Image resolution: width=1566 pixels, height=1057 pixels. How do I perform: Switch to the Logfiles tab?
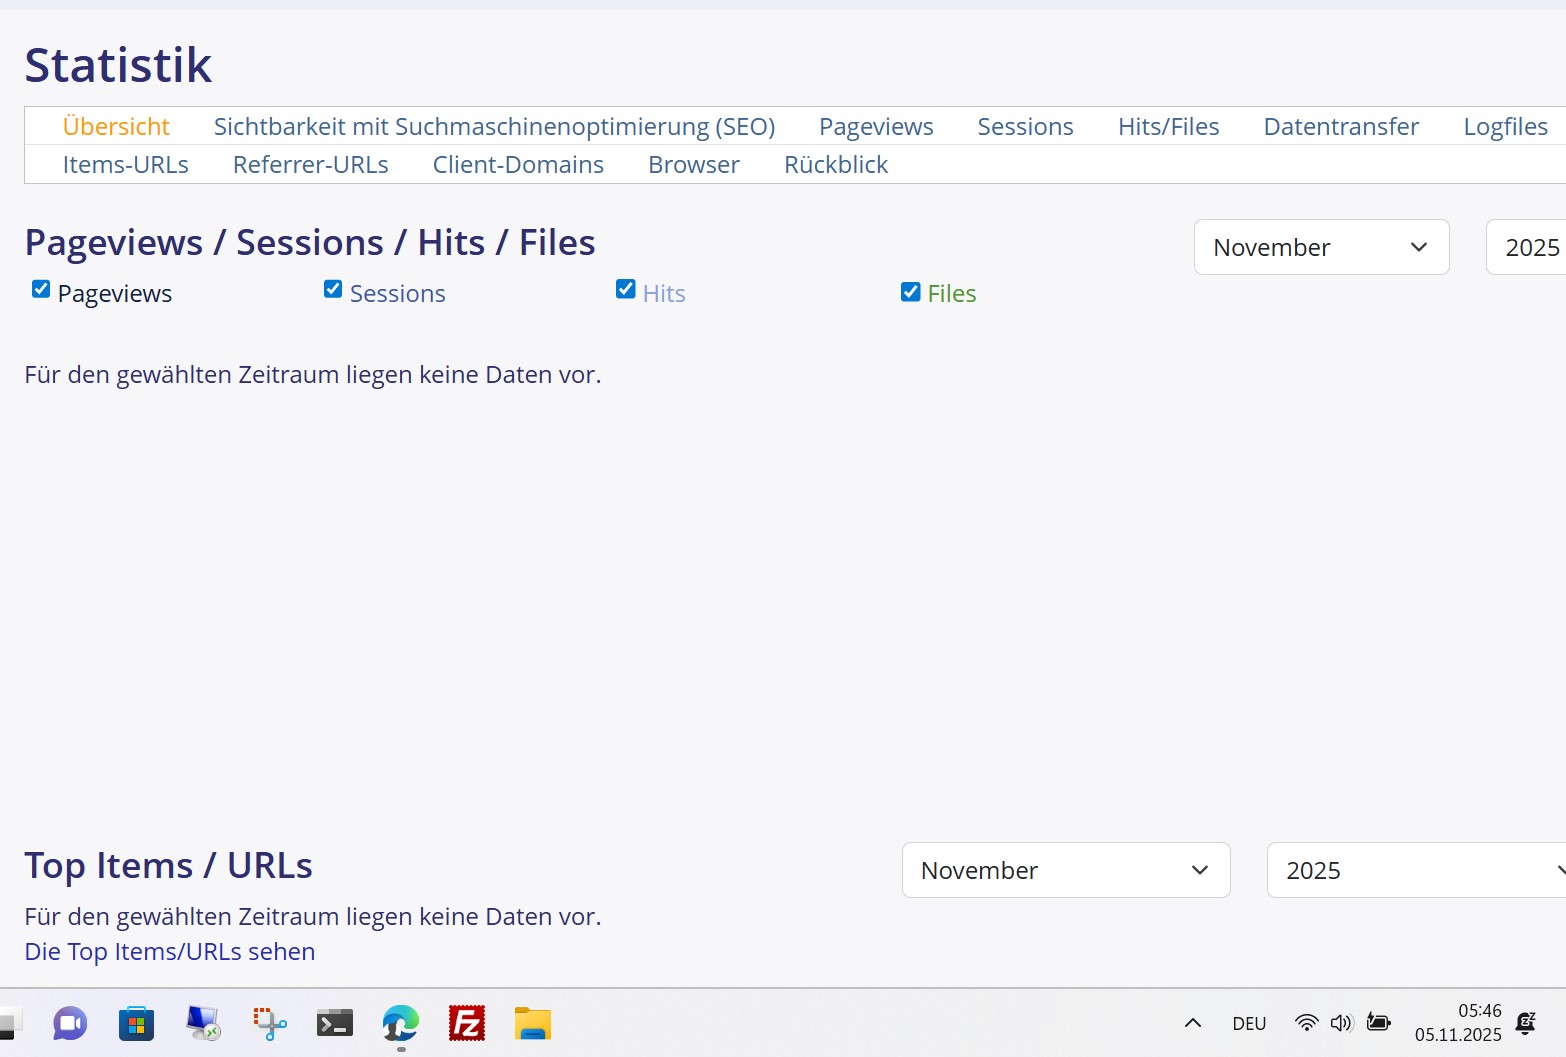click(x=1505, y=127)
